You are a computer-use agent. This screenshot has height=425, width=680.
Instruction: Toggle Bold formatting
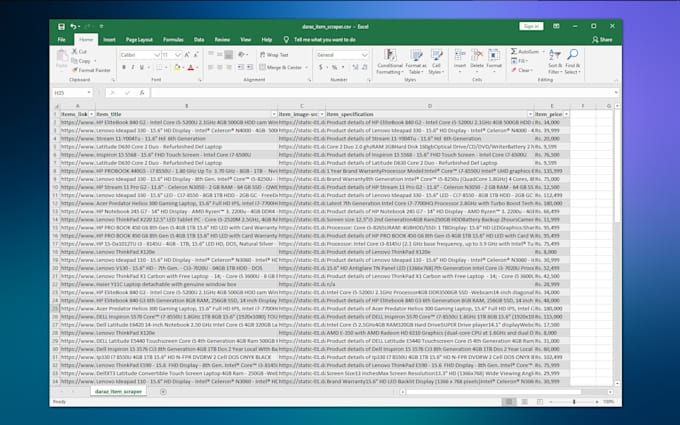pos(124,67)
